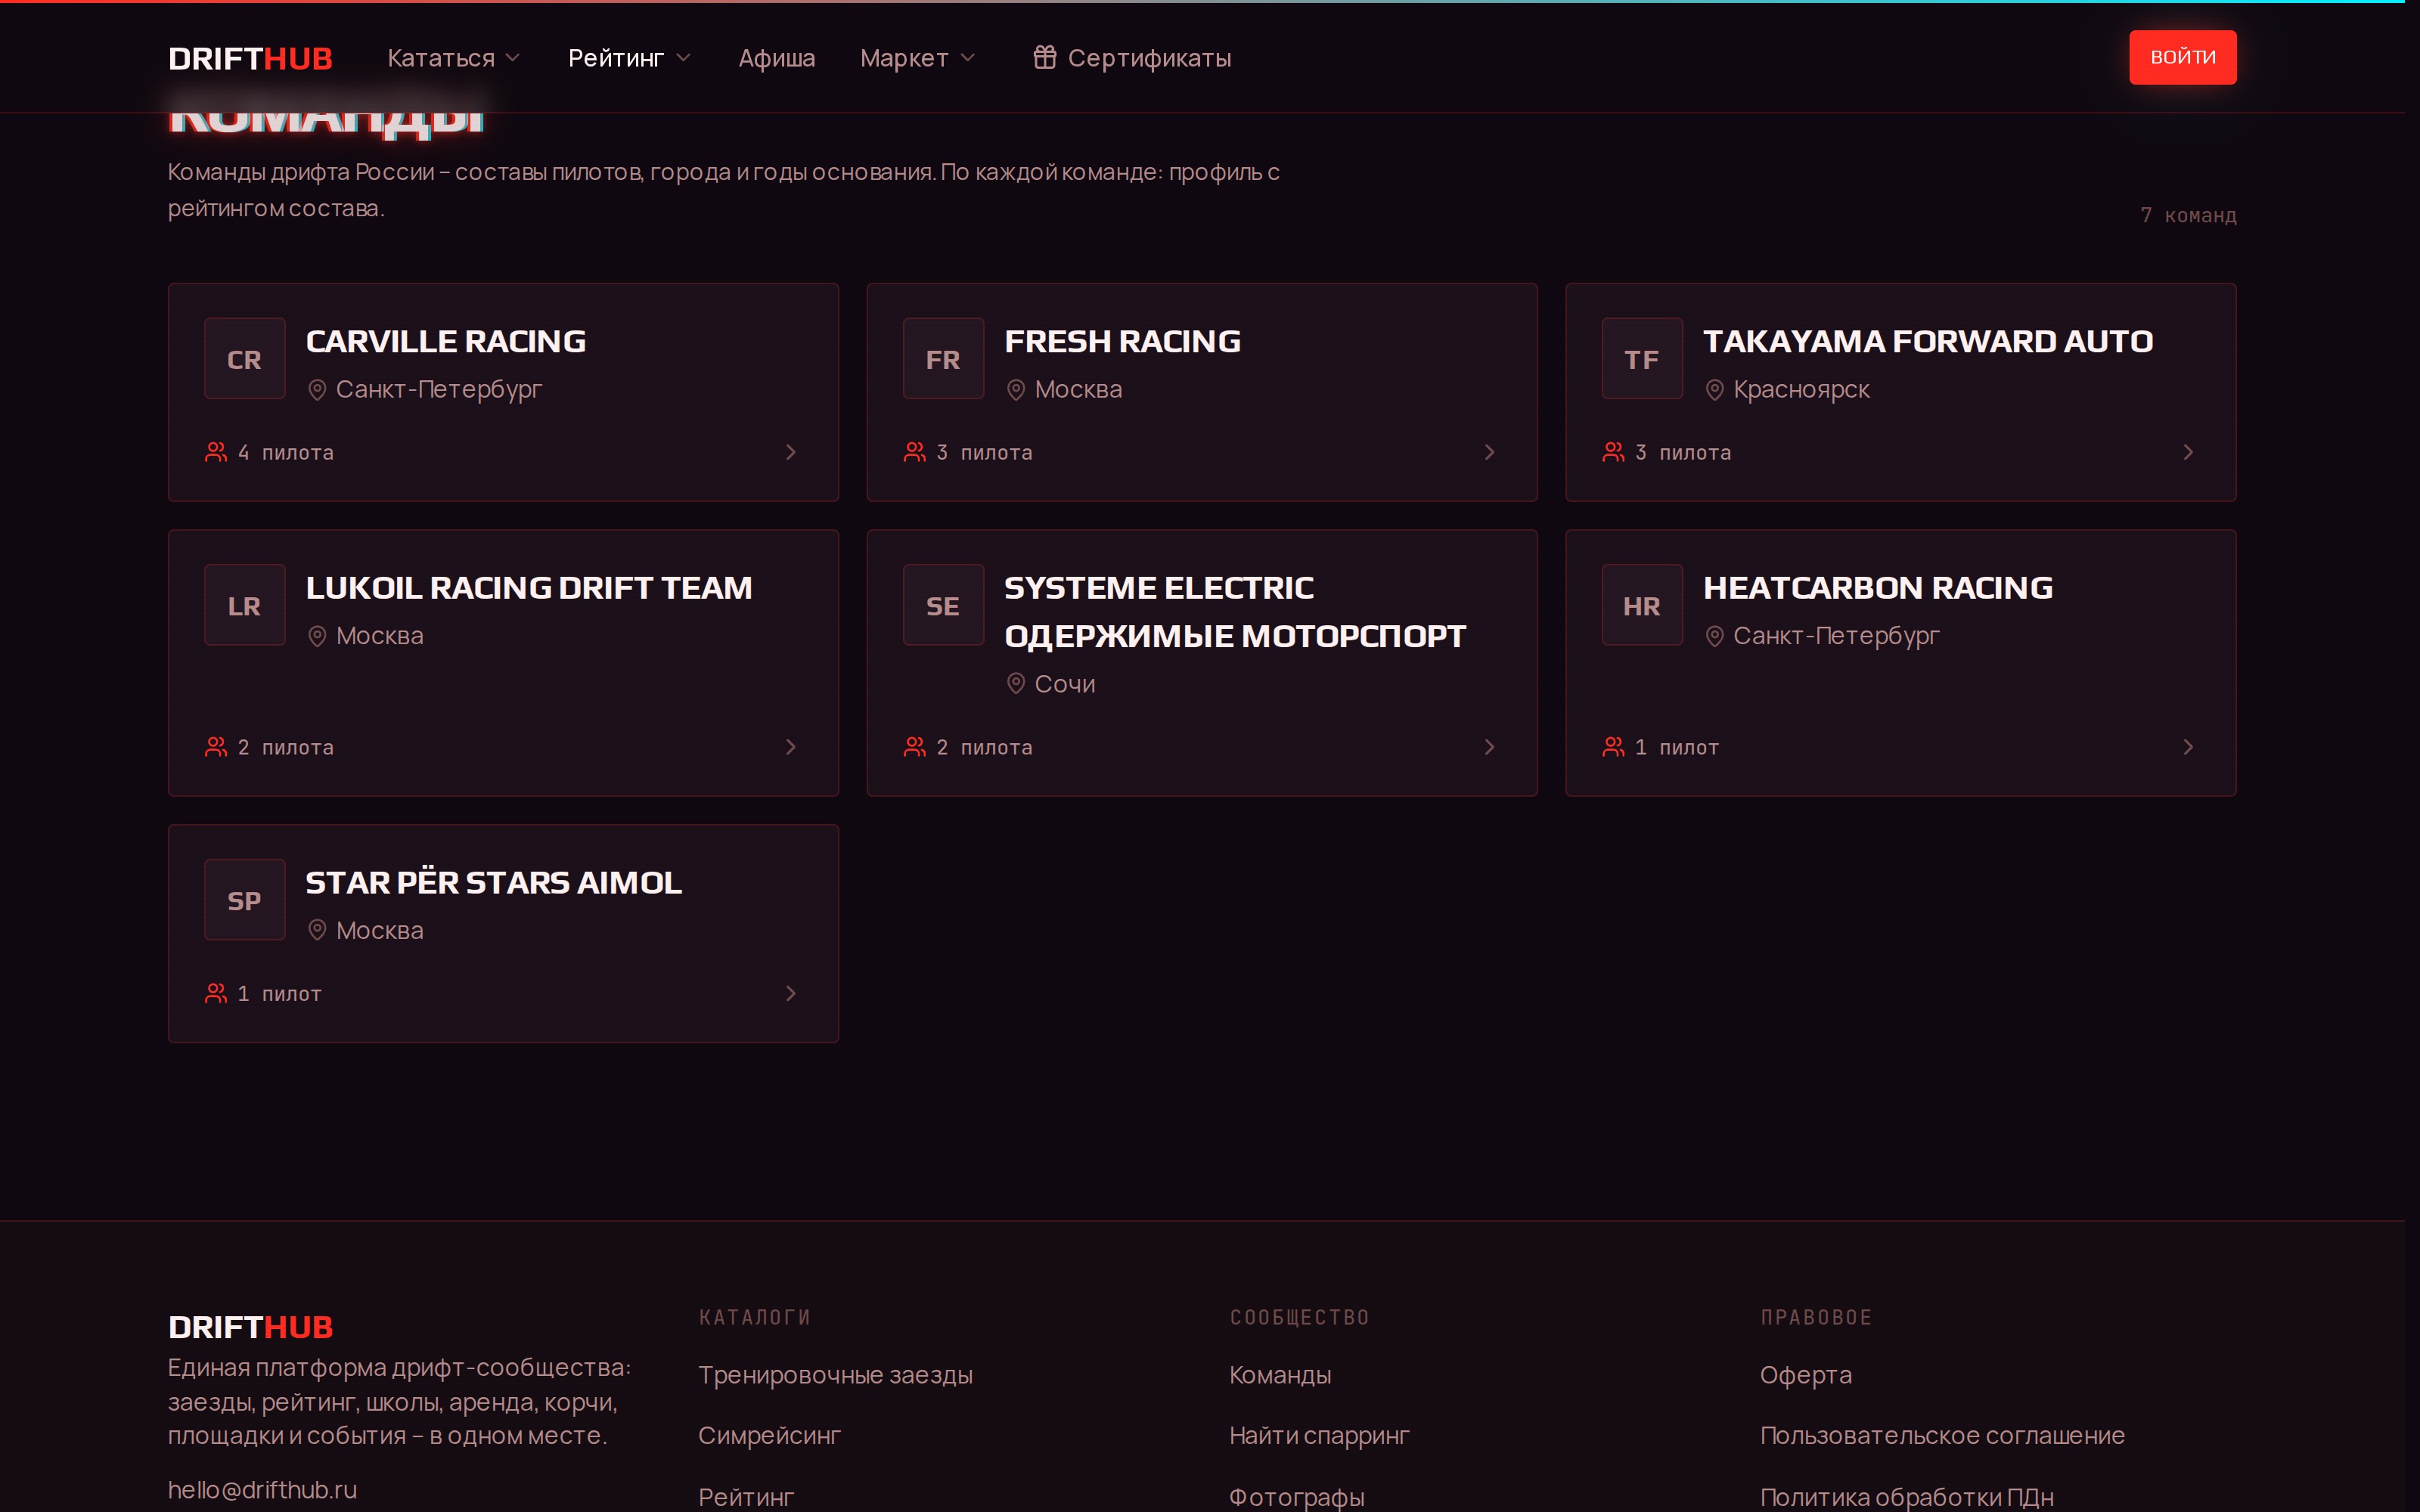This screenshot has height=1512, width=2420.
Task: Click the HR badge on Heatcarbon Racing card
Action: point(1642,605)
